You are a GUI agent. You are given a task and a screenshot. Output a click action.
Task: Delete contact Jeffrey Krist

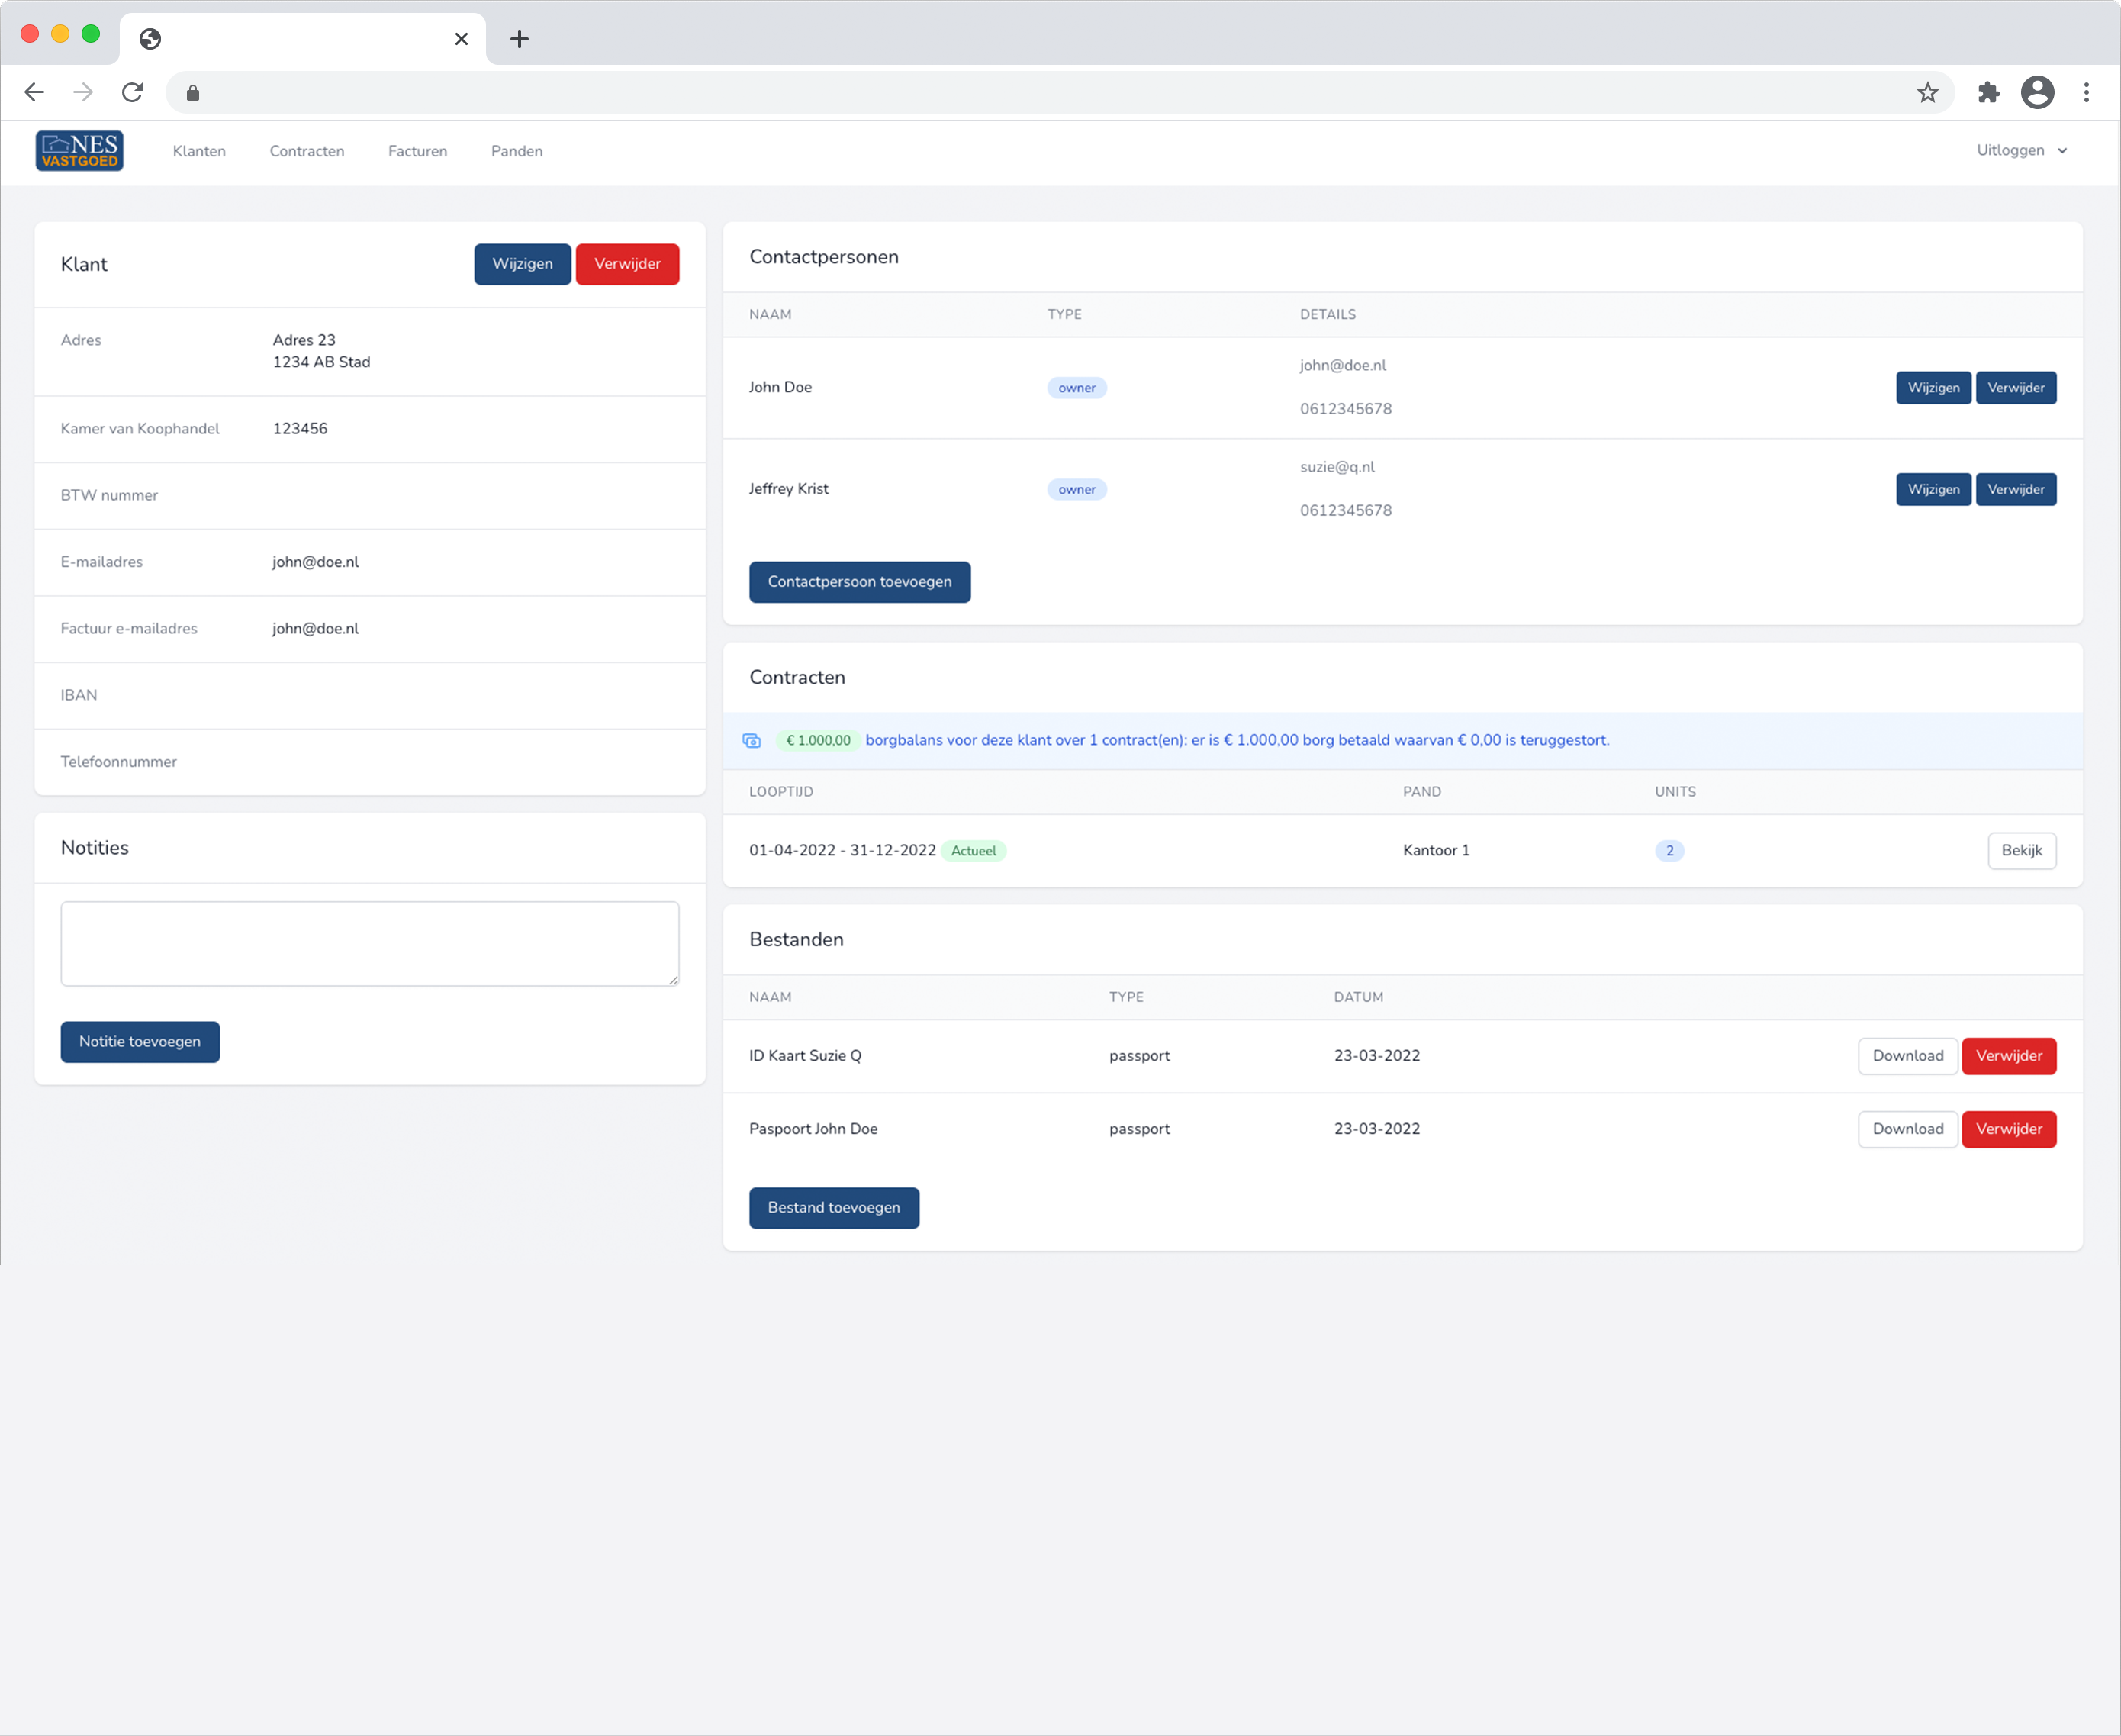[x=2015, y=489]
